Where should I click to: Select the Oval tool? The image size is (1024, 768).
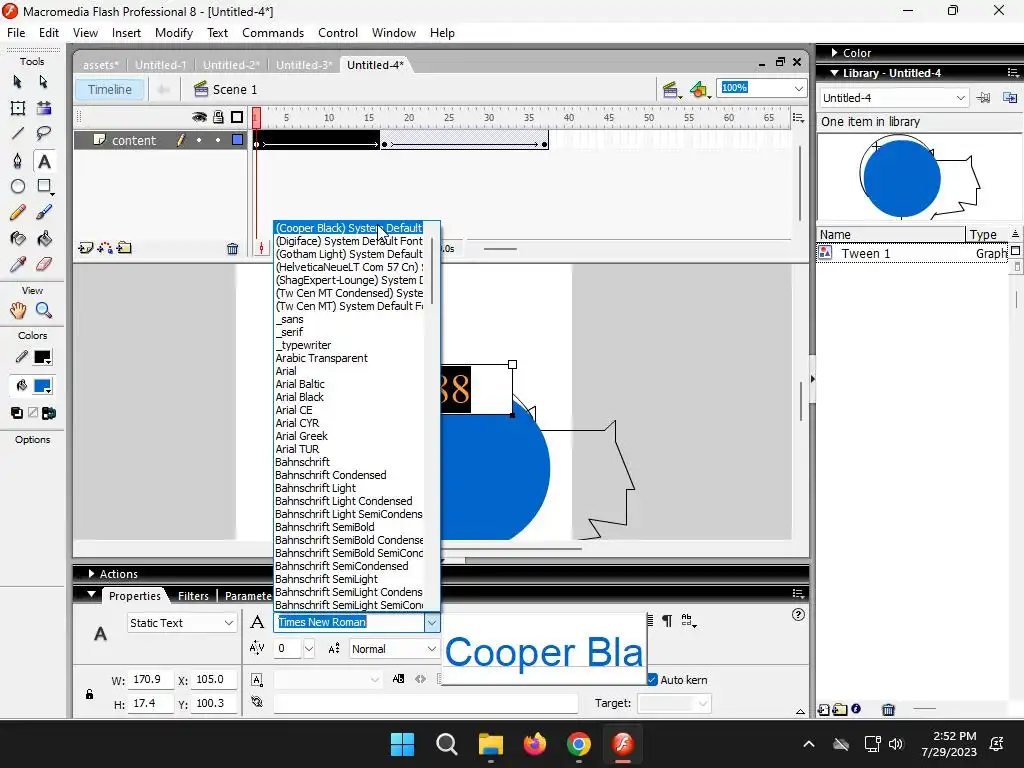pos(18,187)
